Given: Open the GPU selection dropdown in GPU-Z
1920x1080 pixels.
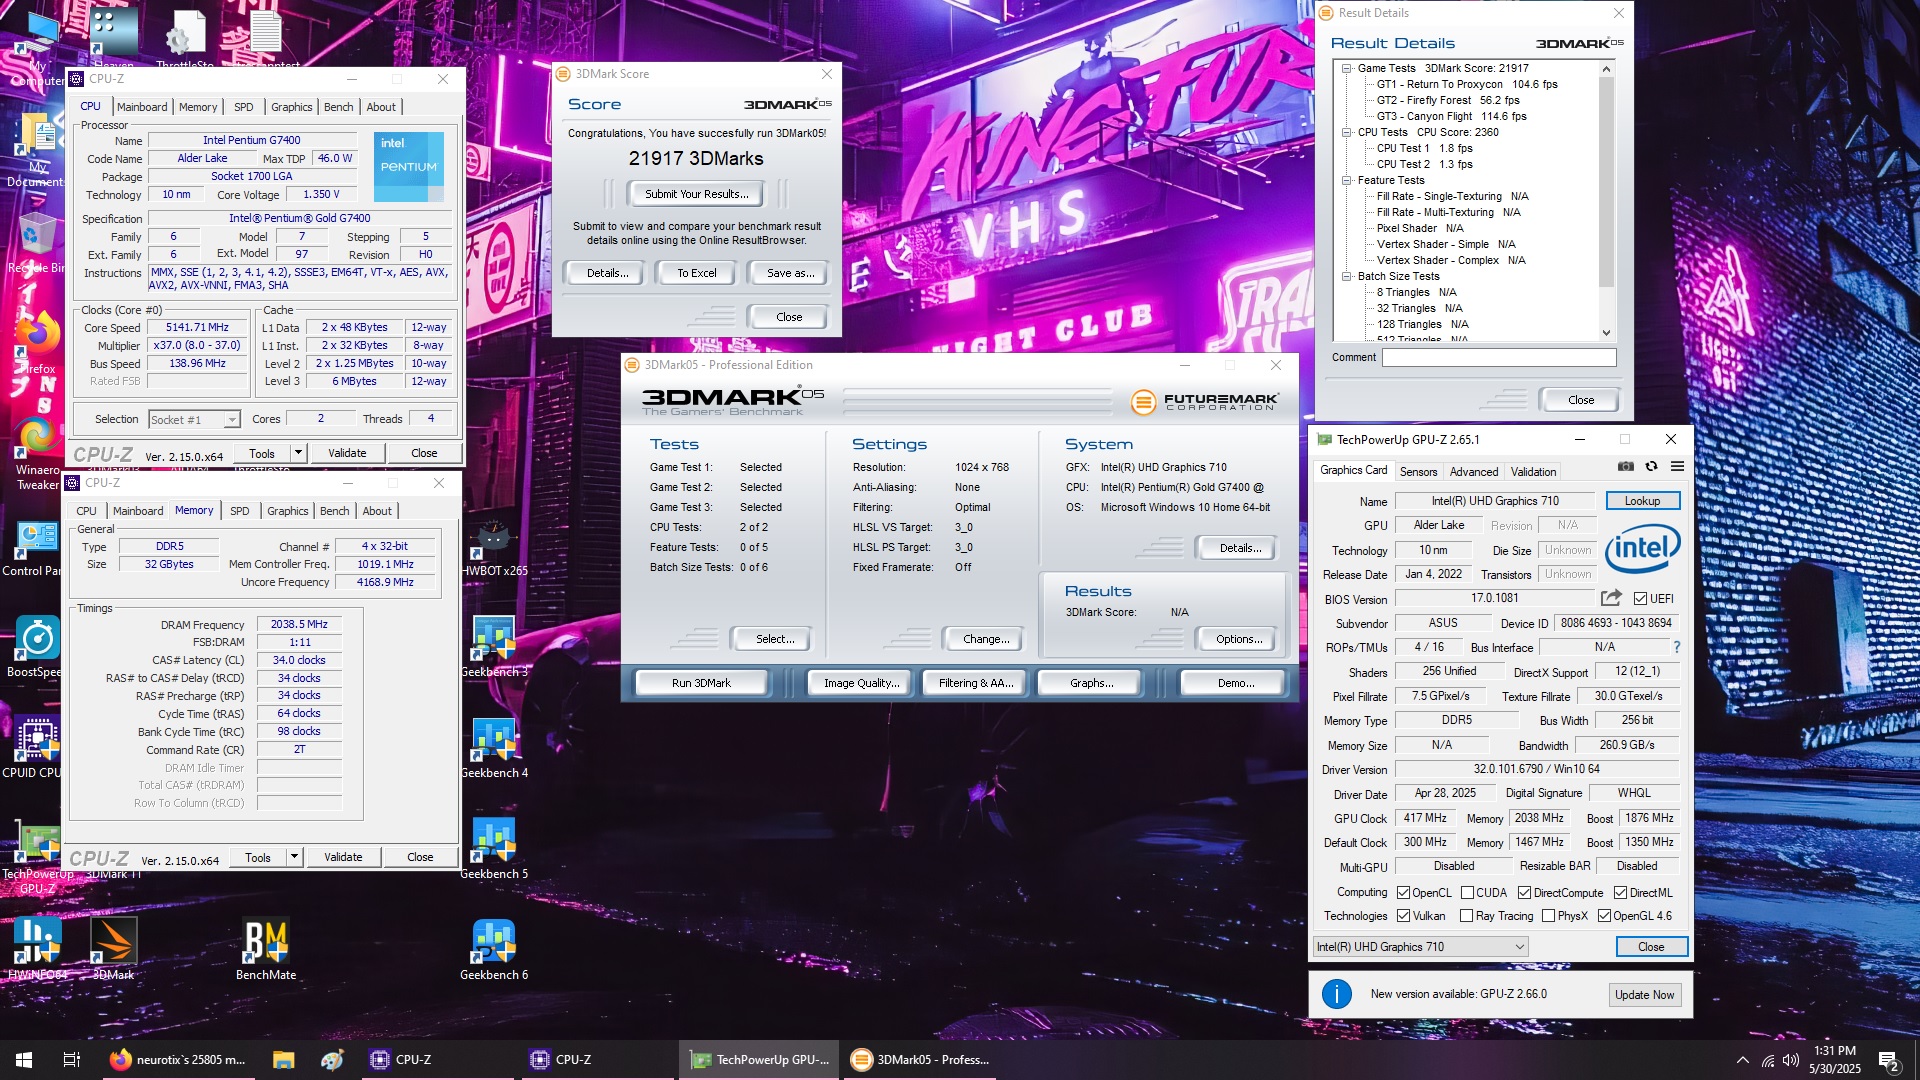Looking at the screenshot, I should [x=1420, y=947].
